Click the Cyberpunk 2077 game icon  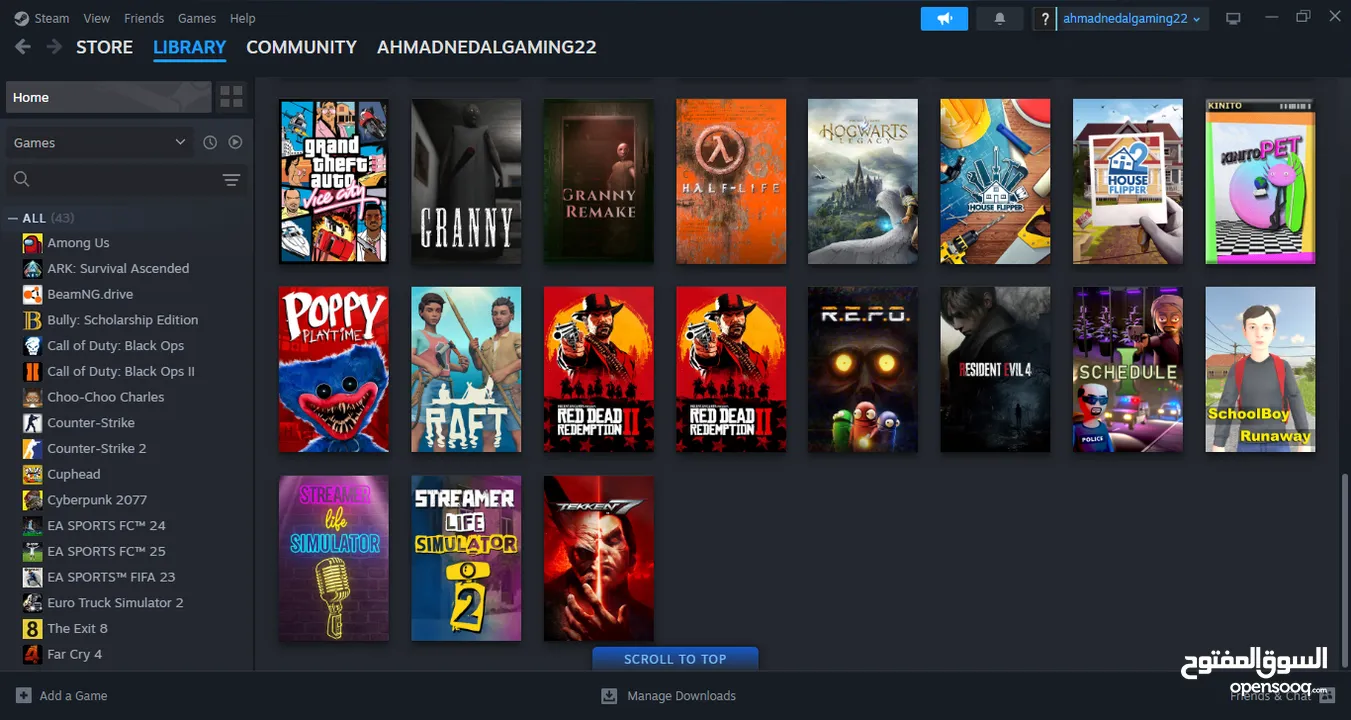click(x=32, y=500)
